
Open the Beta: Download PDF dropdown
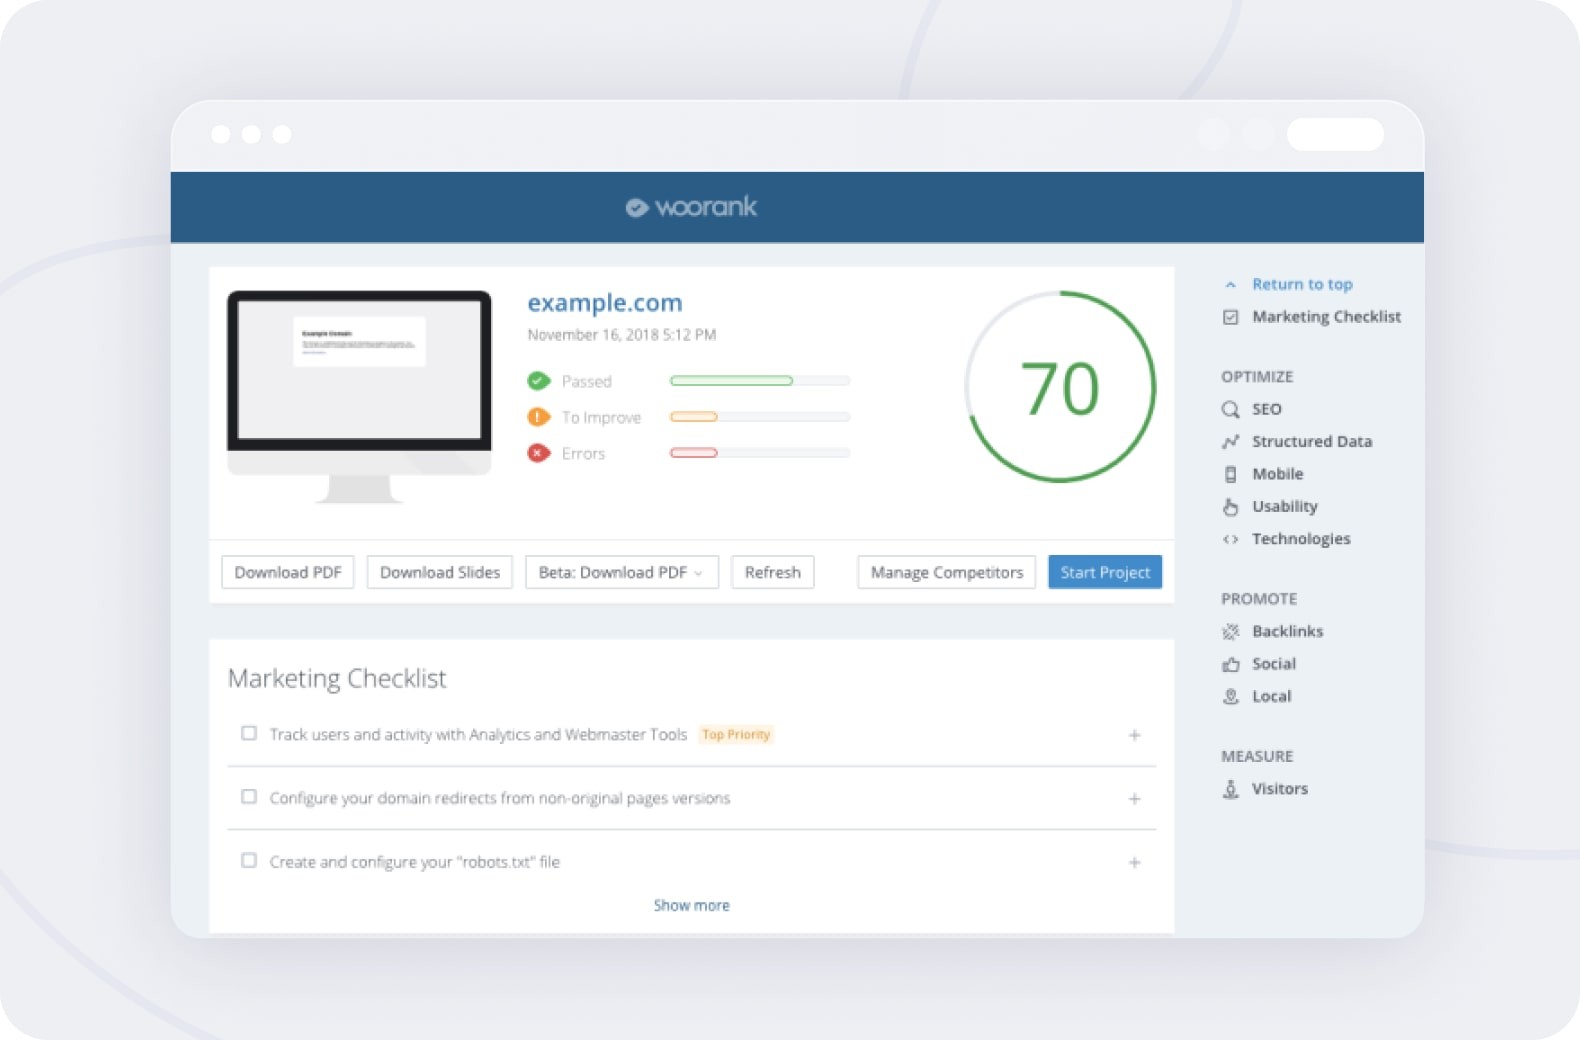point(621,572)
